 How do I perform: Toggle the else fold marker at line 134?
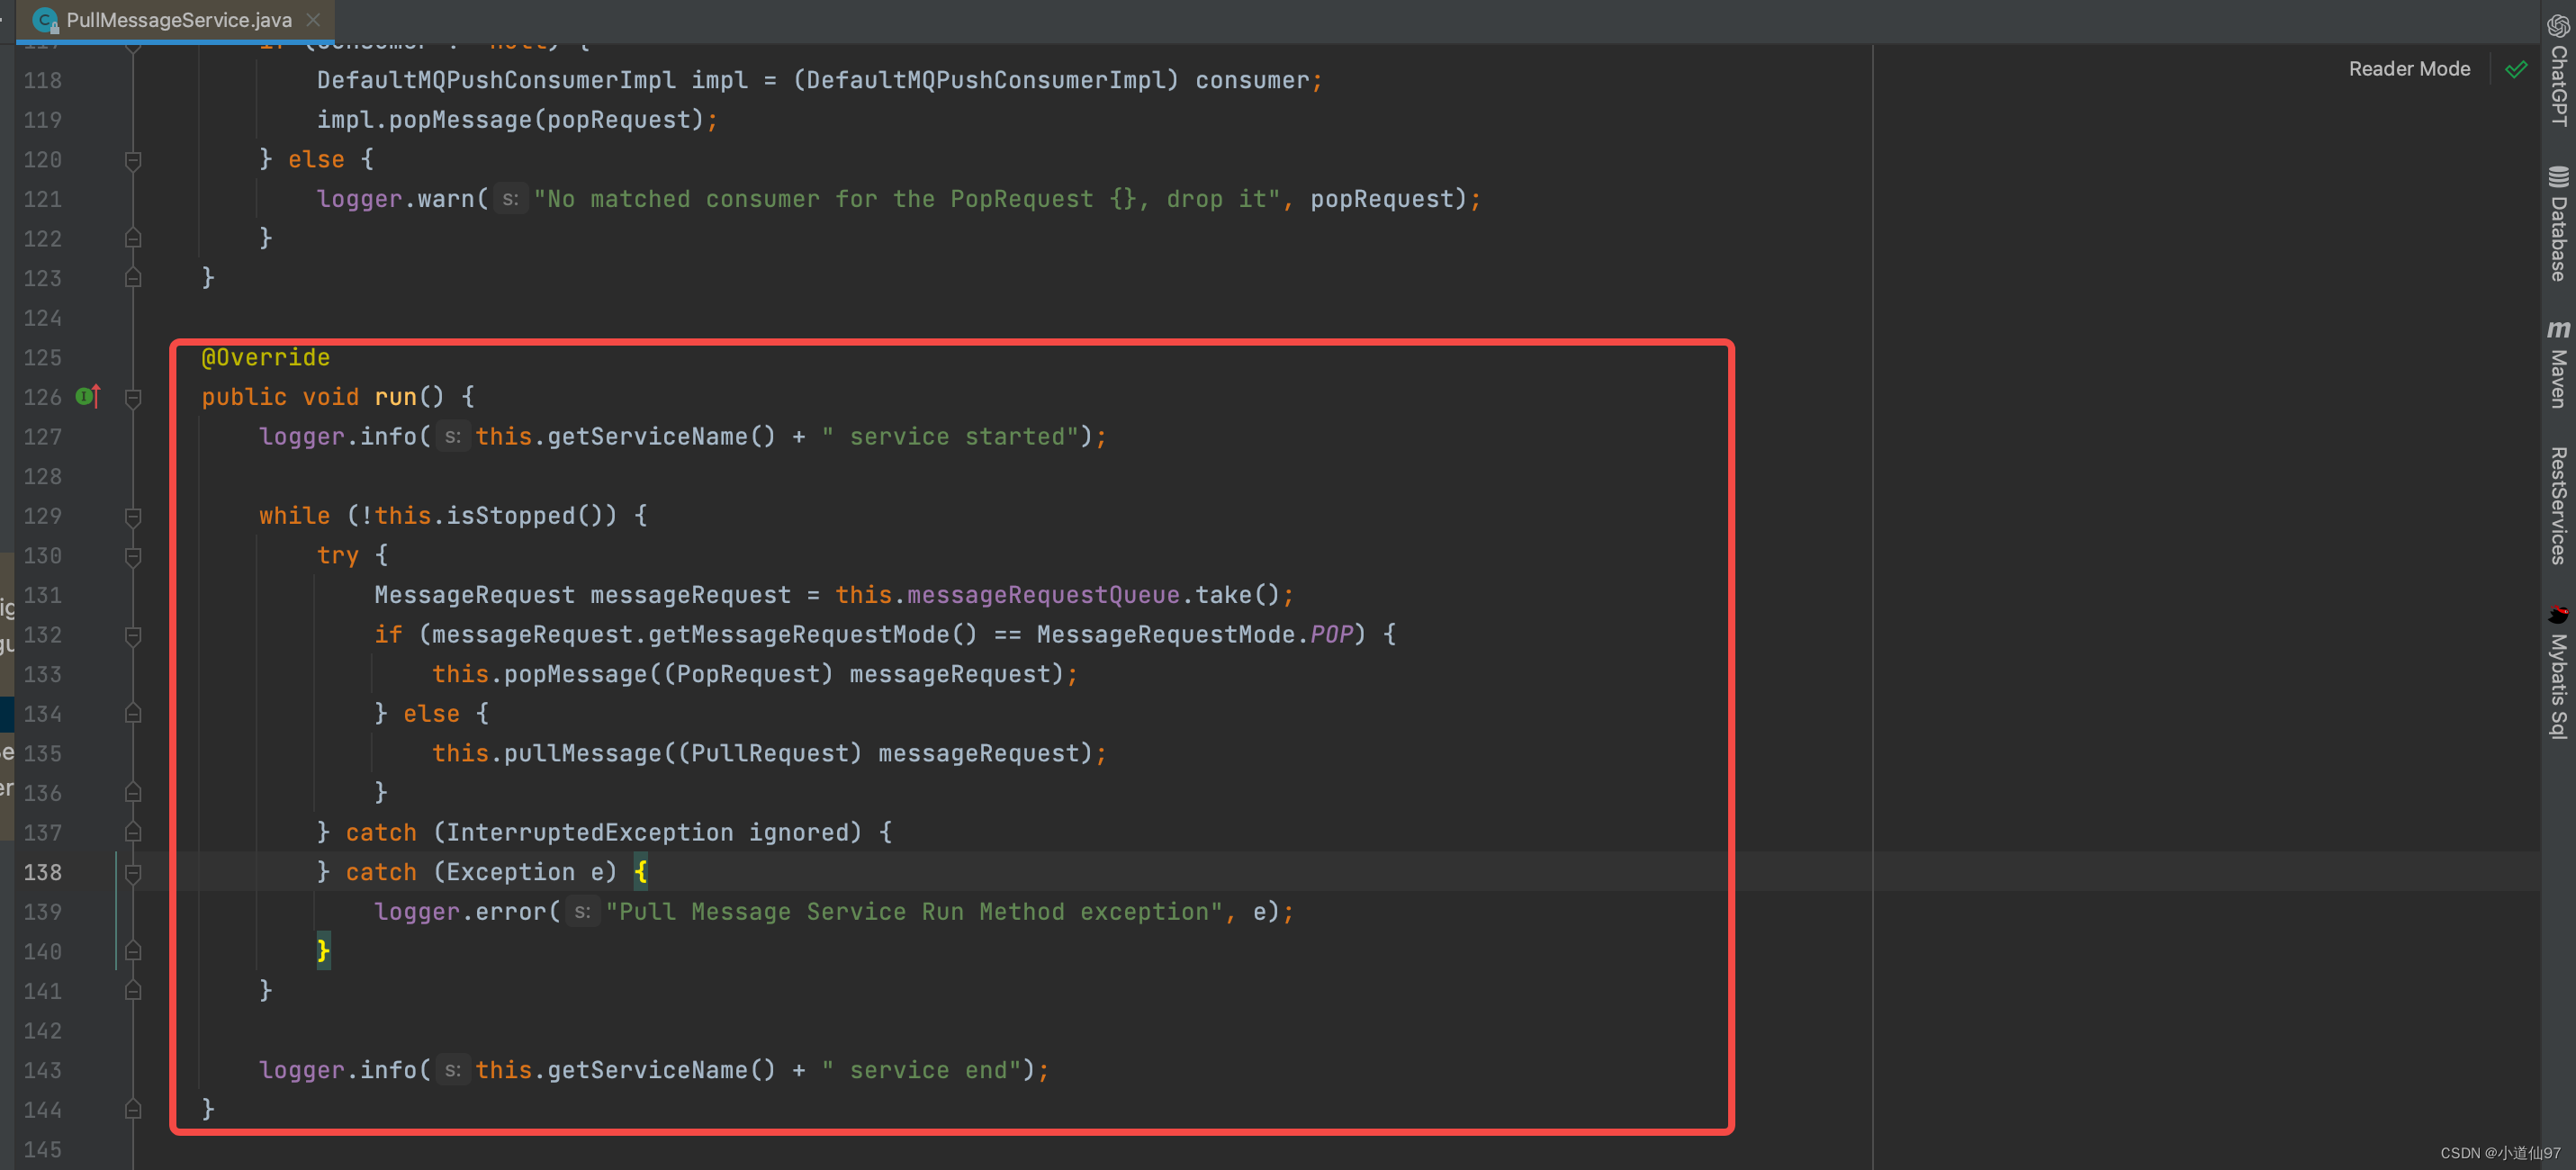[x=133, y=714]
